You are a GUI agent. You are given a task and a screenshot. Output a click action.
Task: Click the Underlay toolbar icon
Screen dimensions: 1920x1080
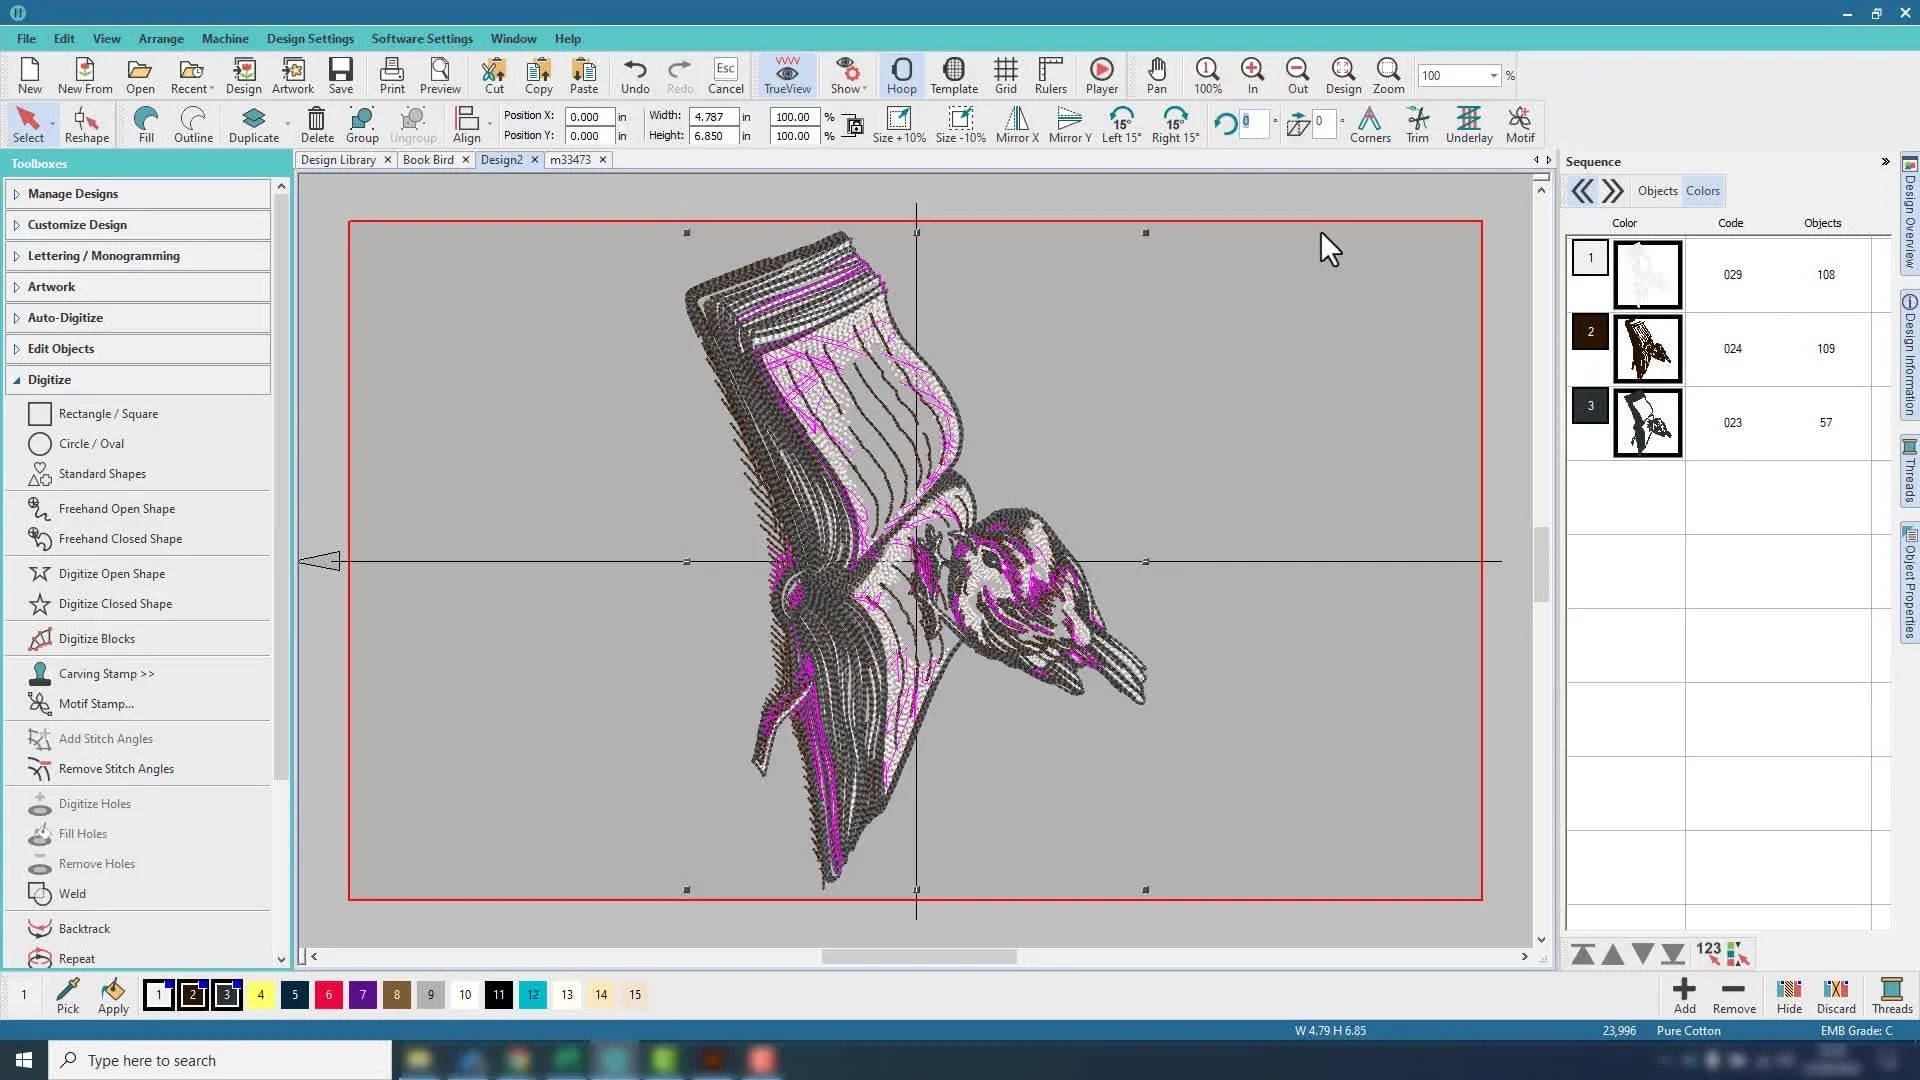coord(1468,125)
